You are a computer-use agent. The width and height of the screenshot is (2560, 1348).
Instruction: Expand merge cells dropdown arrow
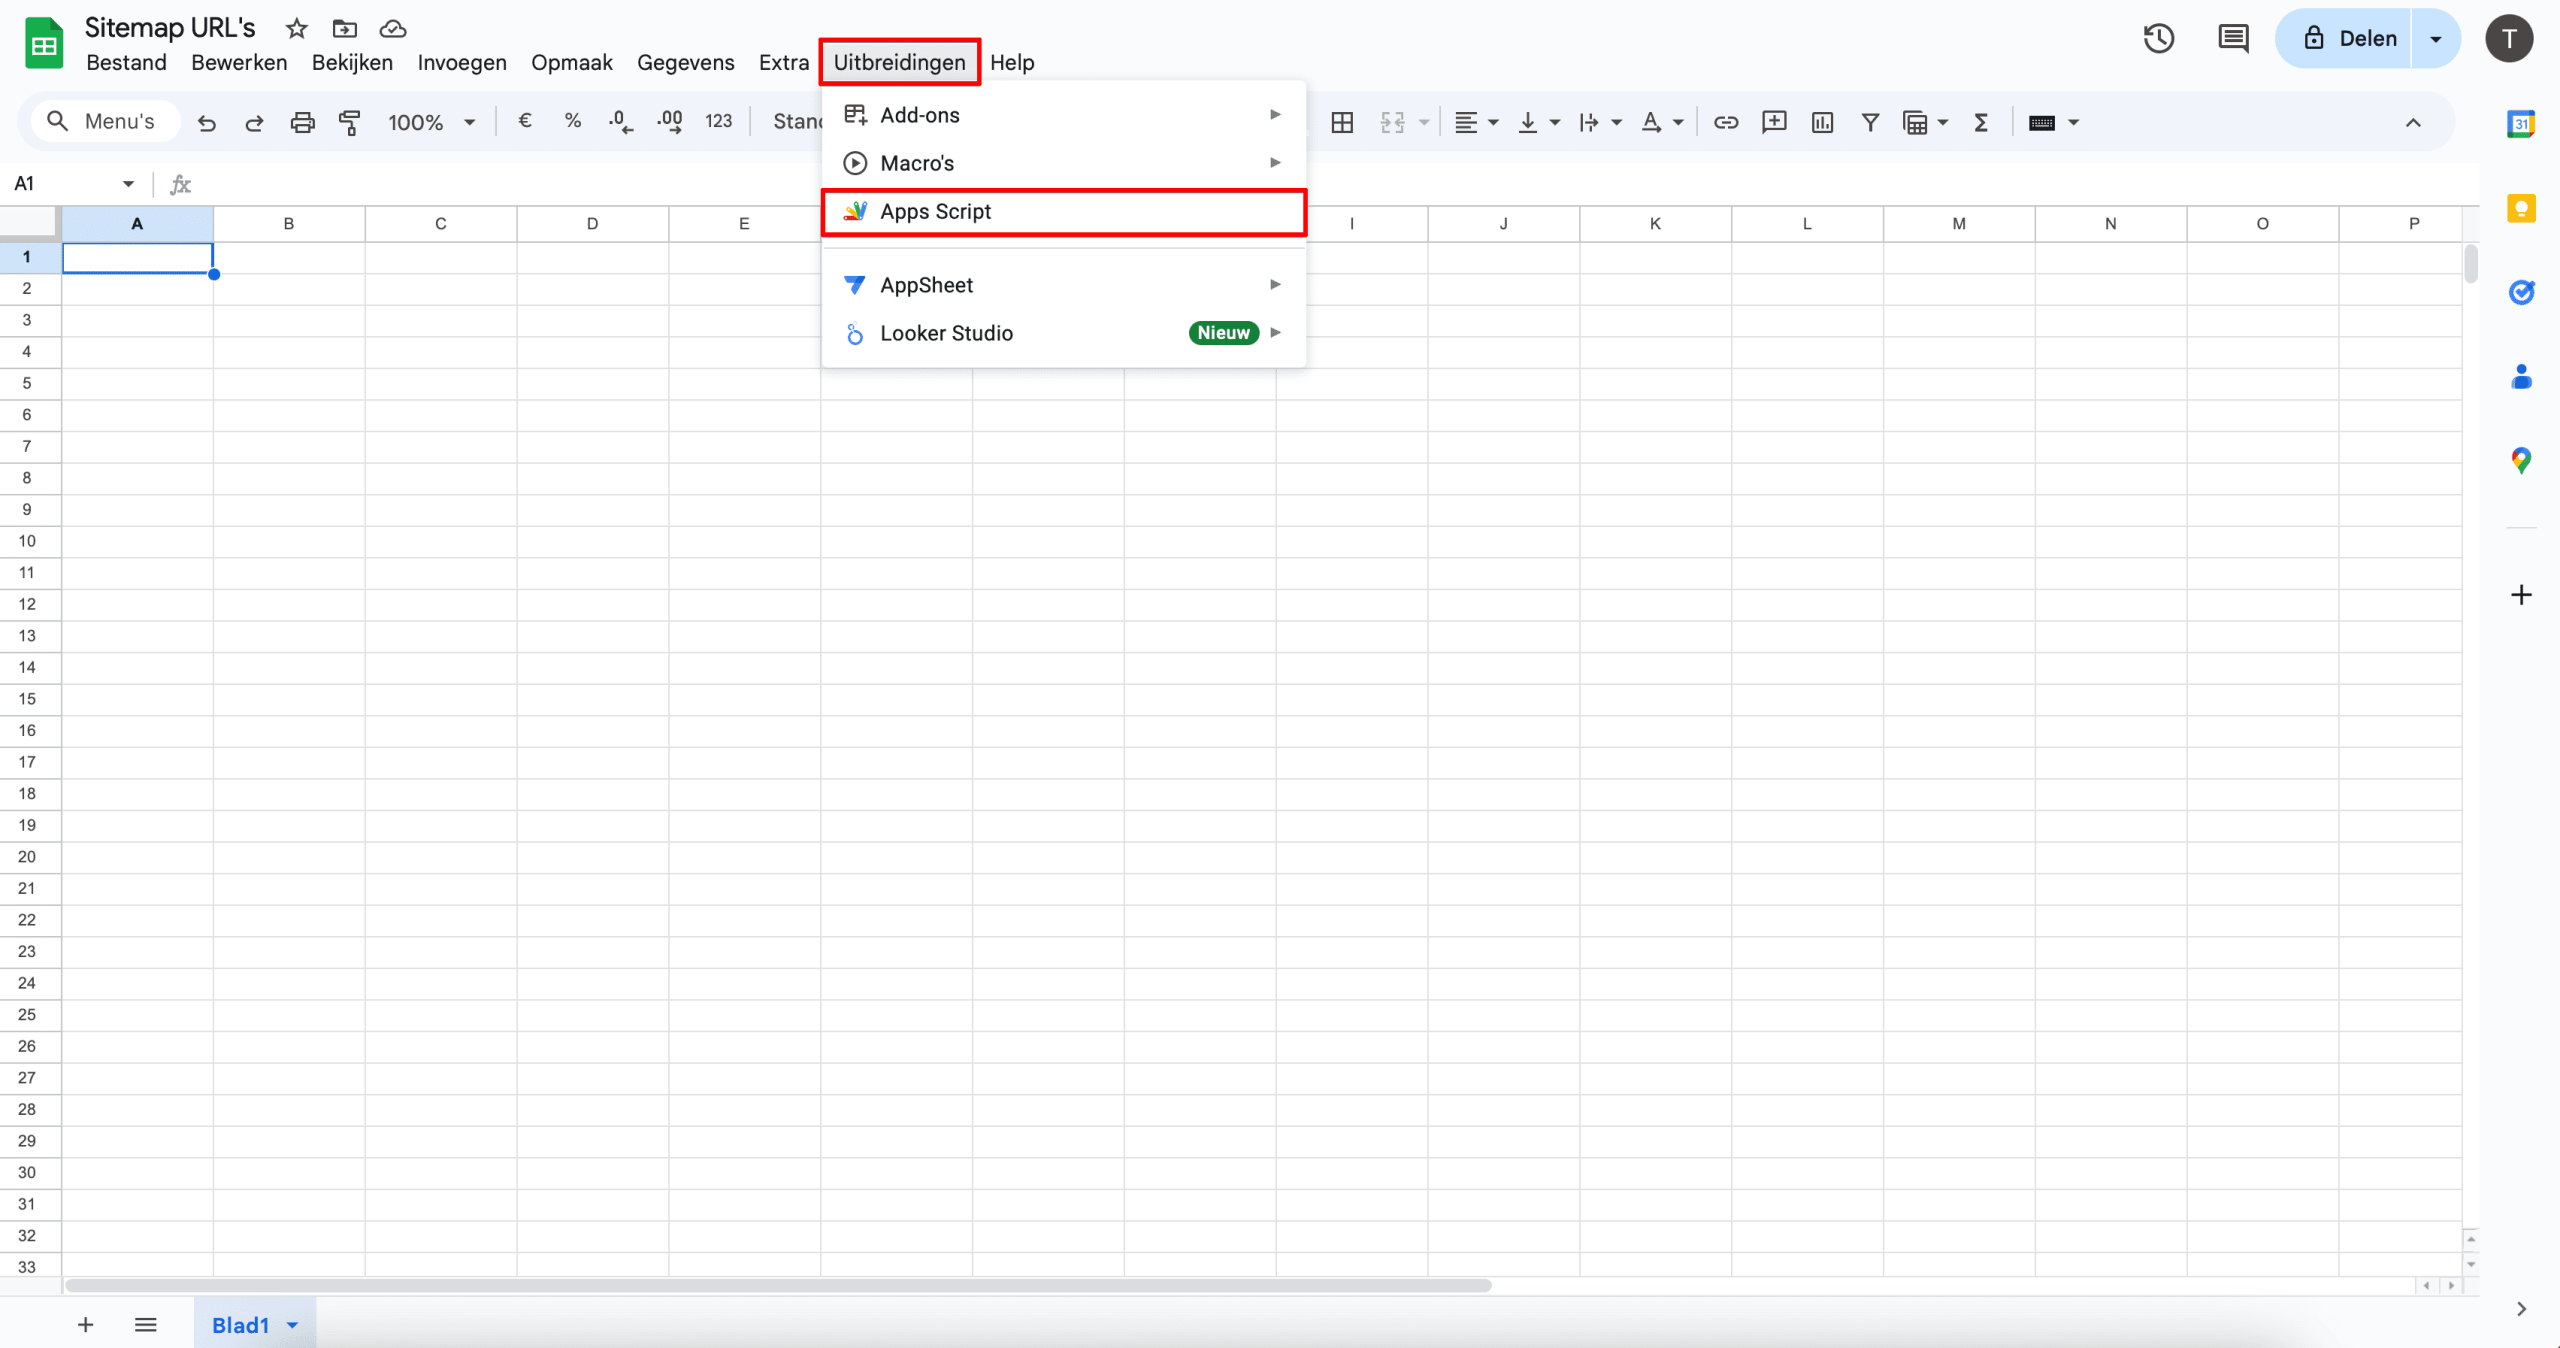(1424, 122)
